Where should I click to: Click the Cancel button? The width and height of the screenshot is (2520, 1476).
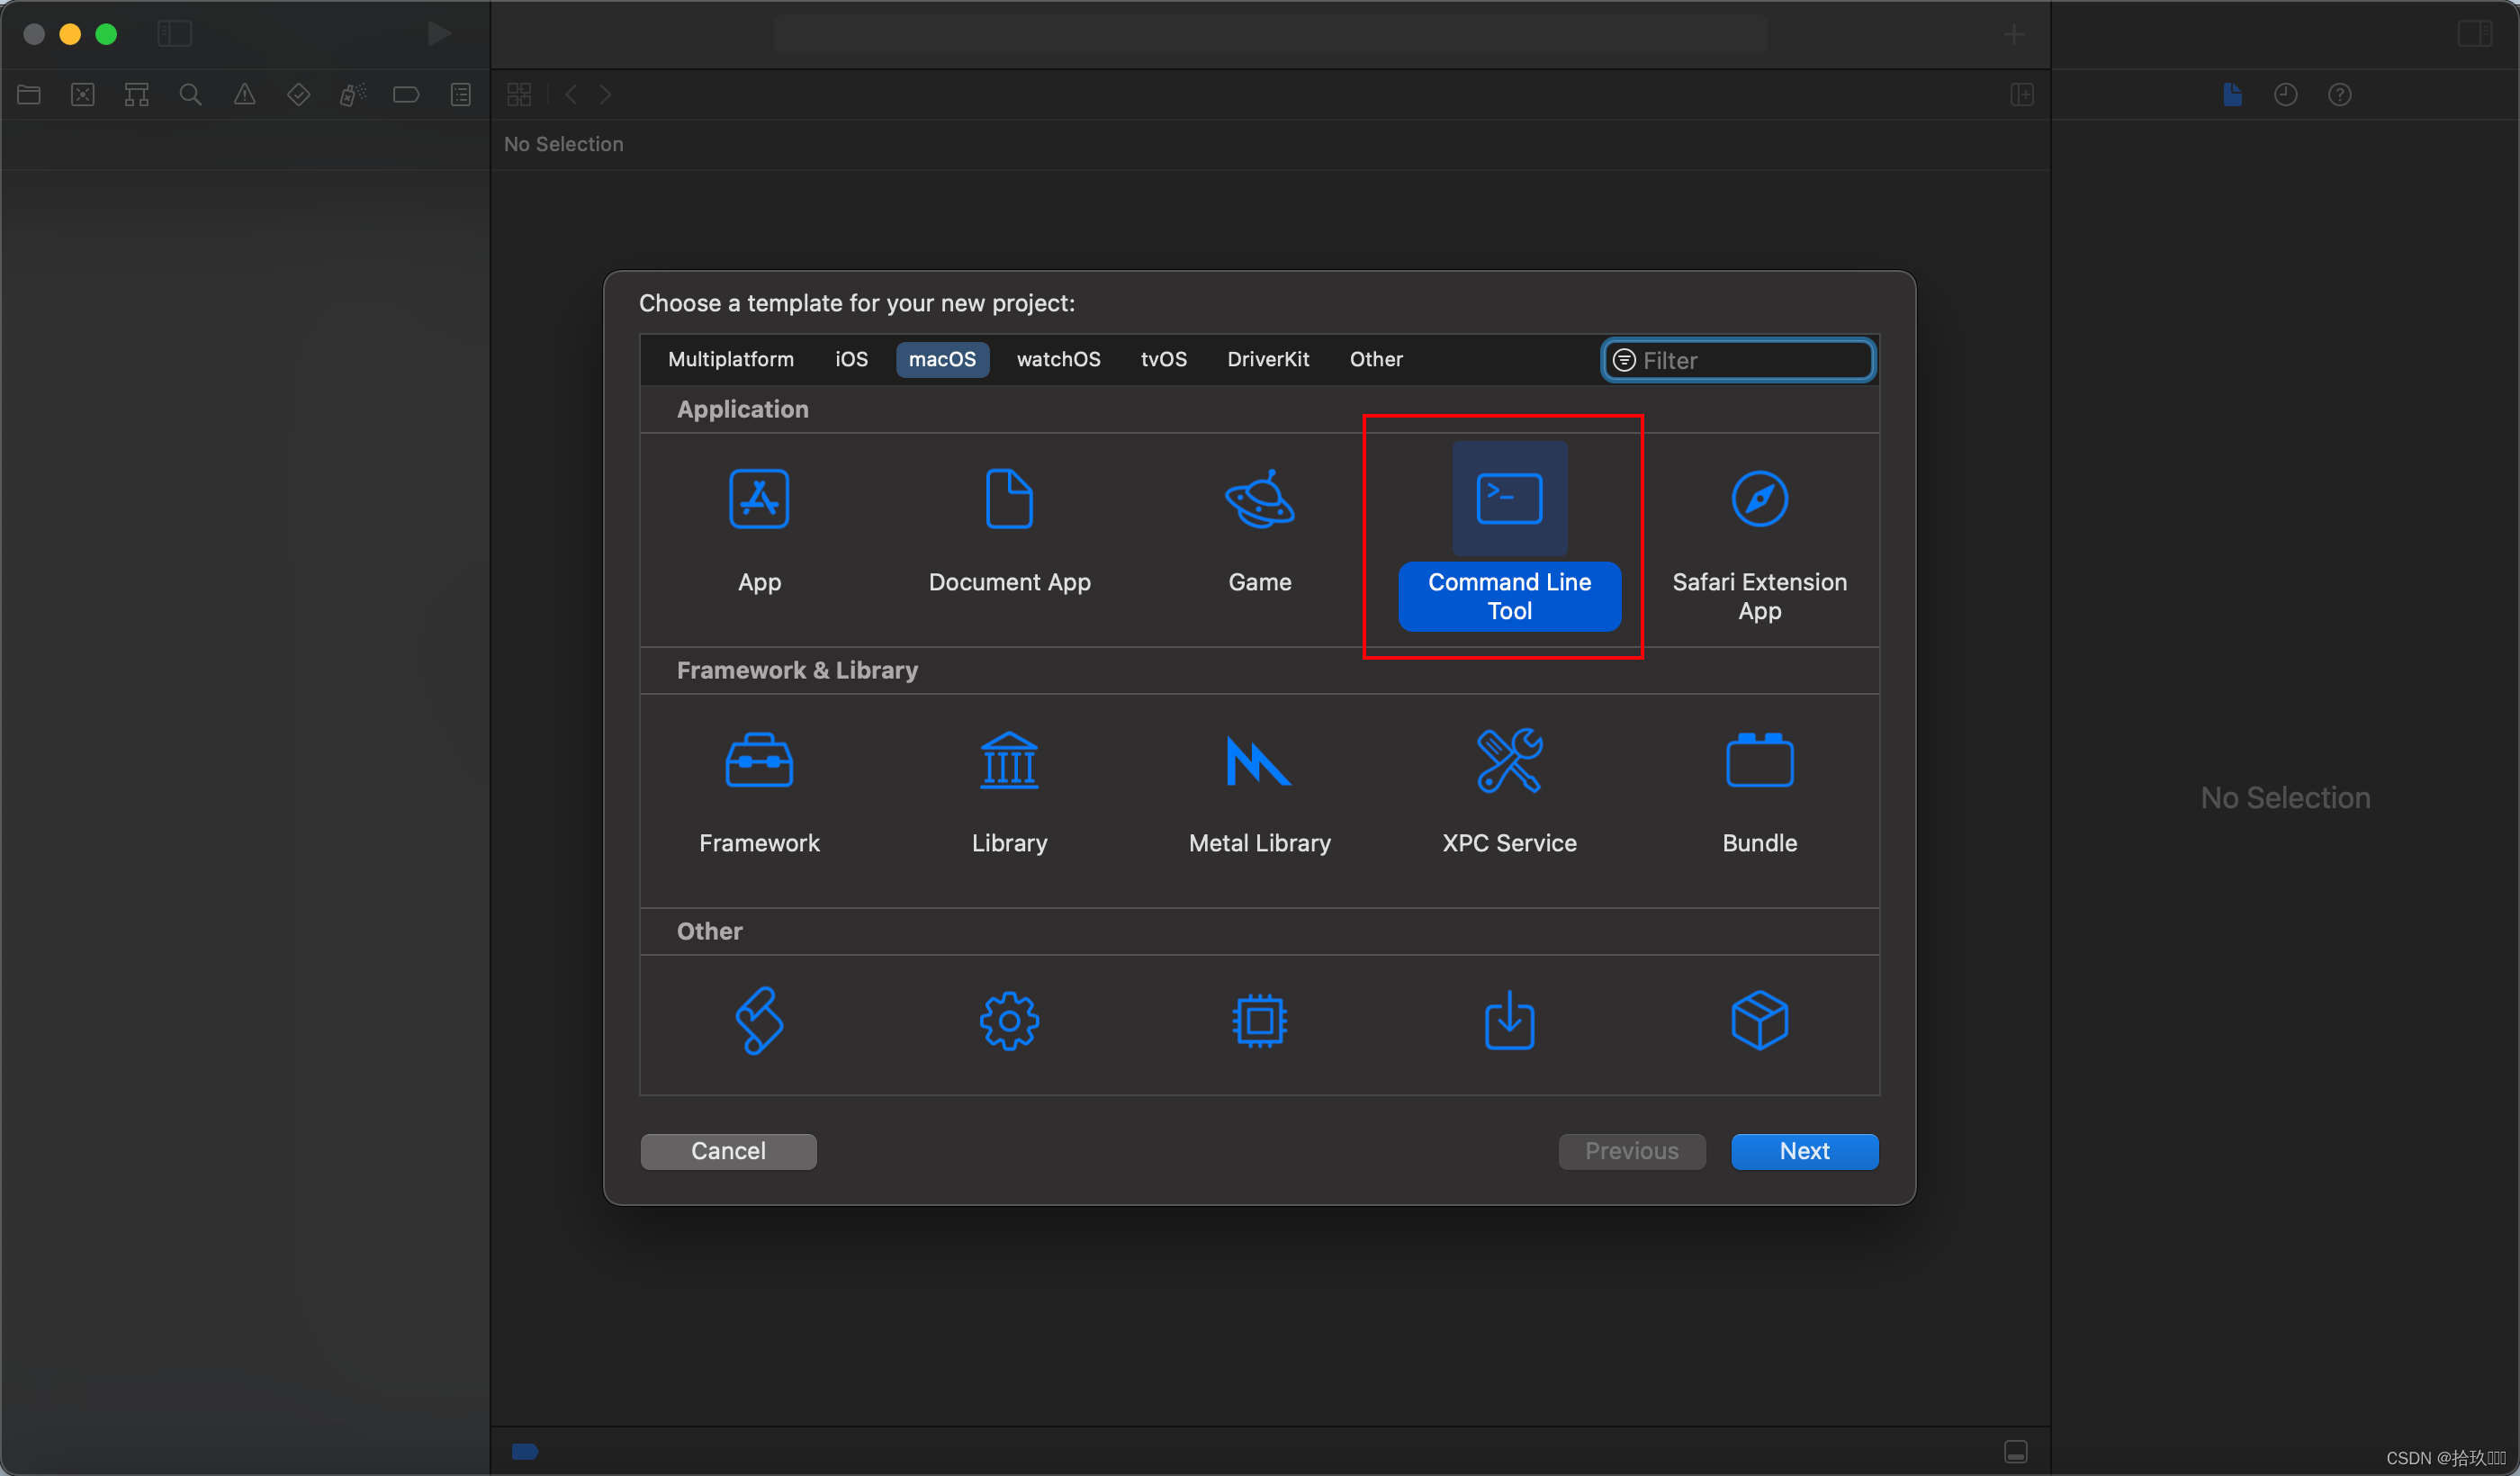click(x=728, y=1151)
